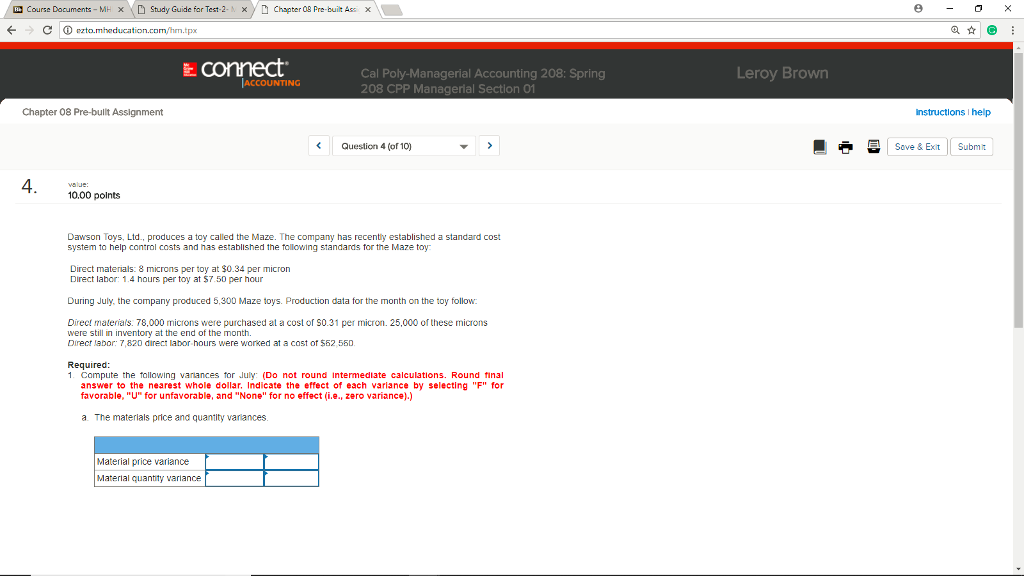
Task: Click the vertical page scrollbar thumb
Action: click(1018, 191)
